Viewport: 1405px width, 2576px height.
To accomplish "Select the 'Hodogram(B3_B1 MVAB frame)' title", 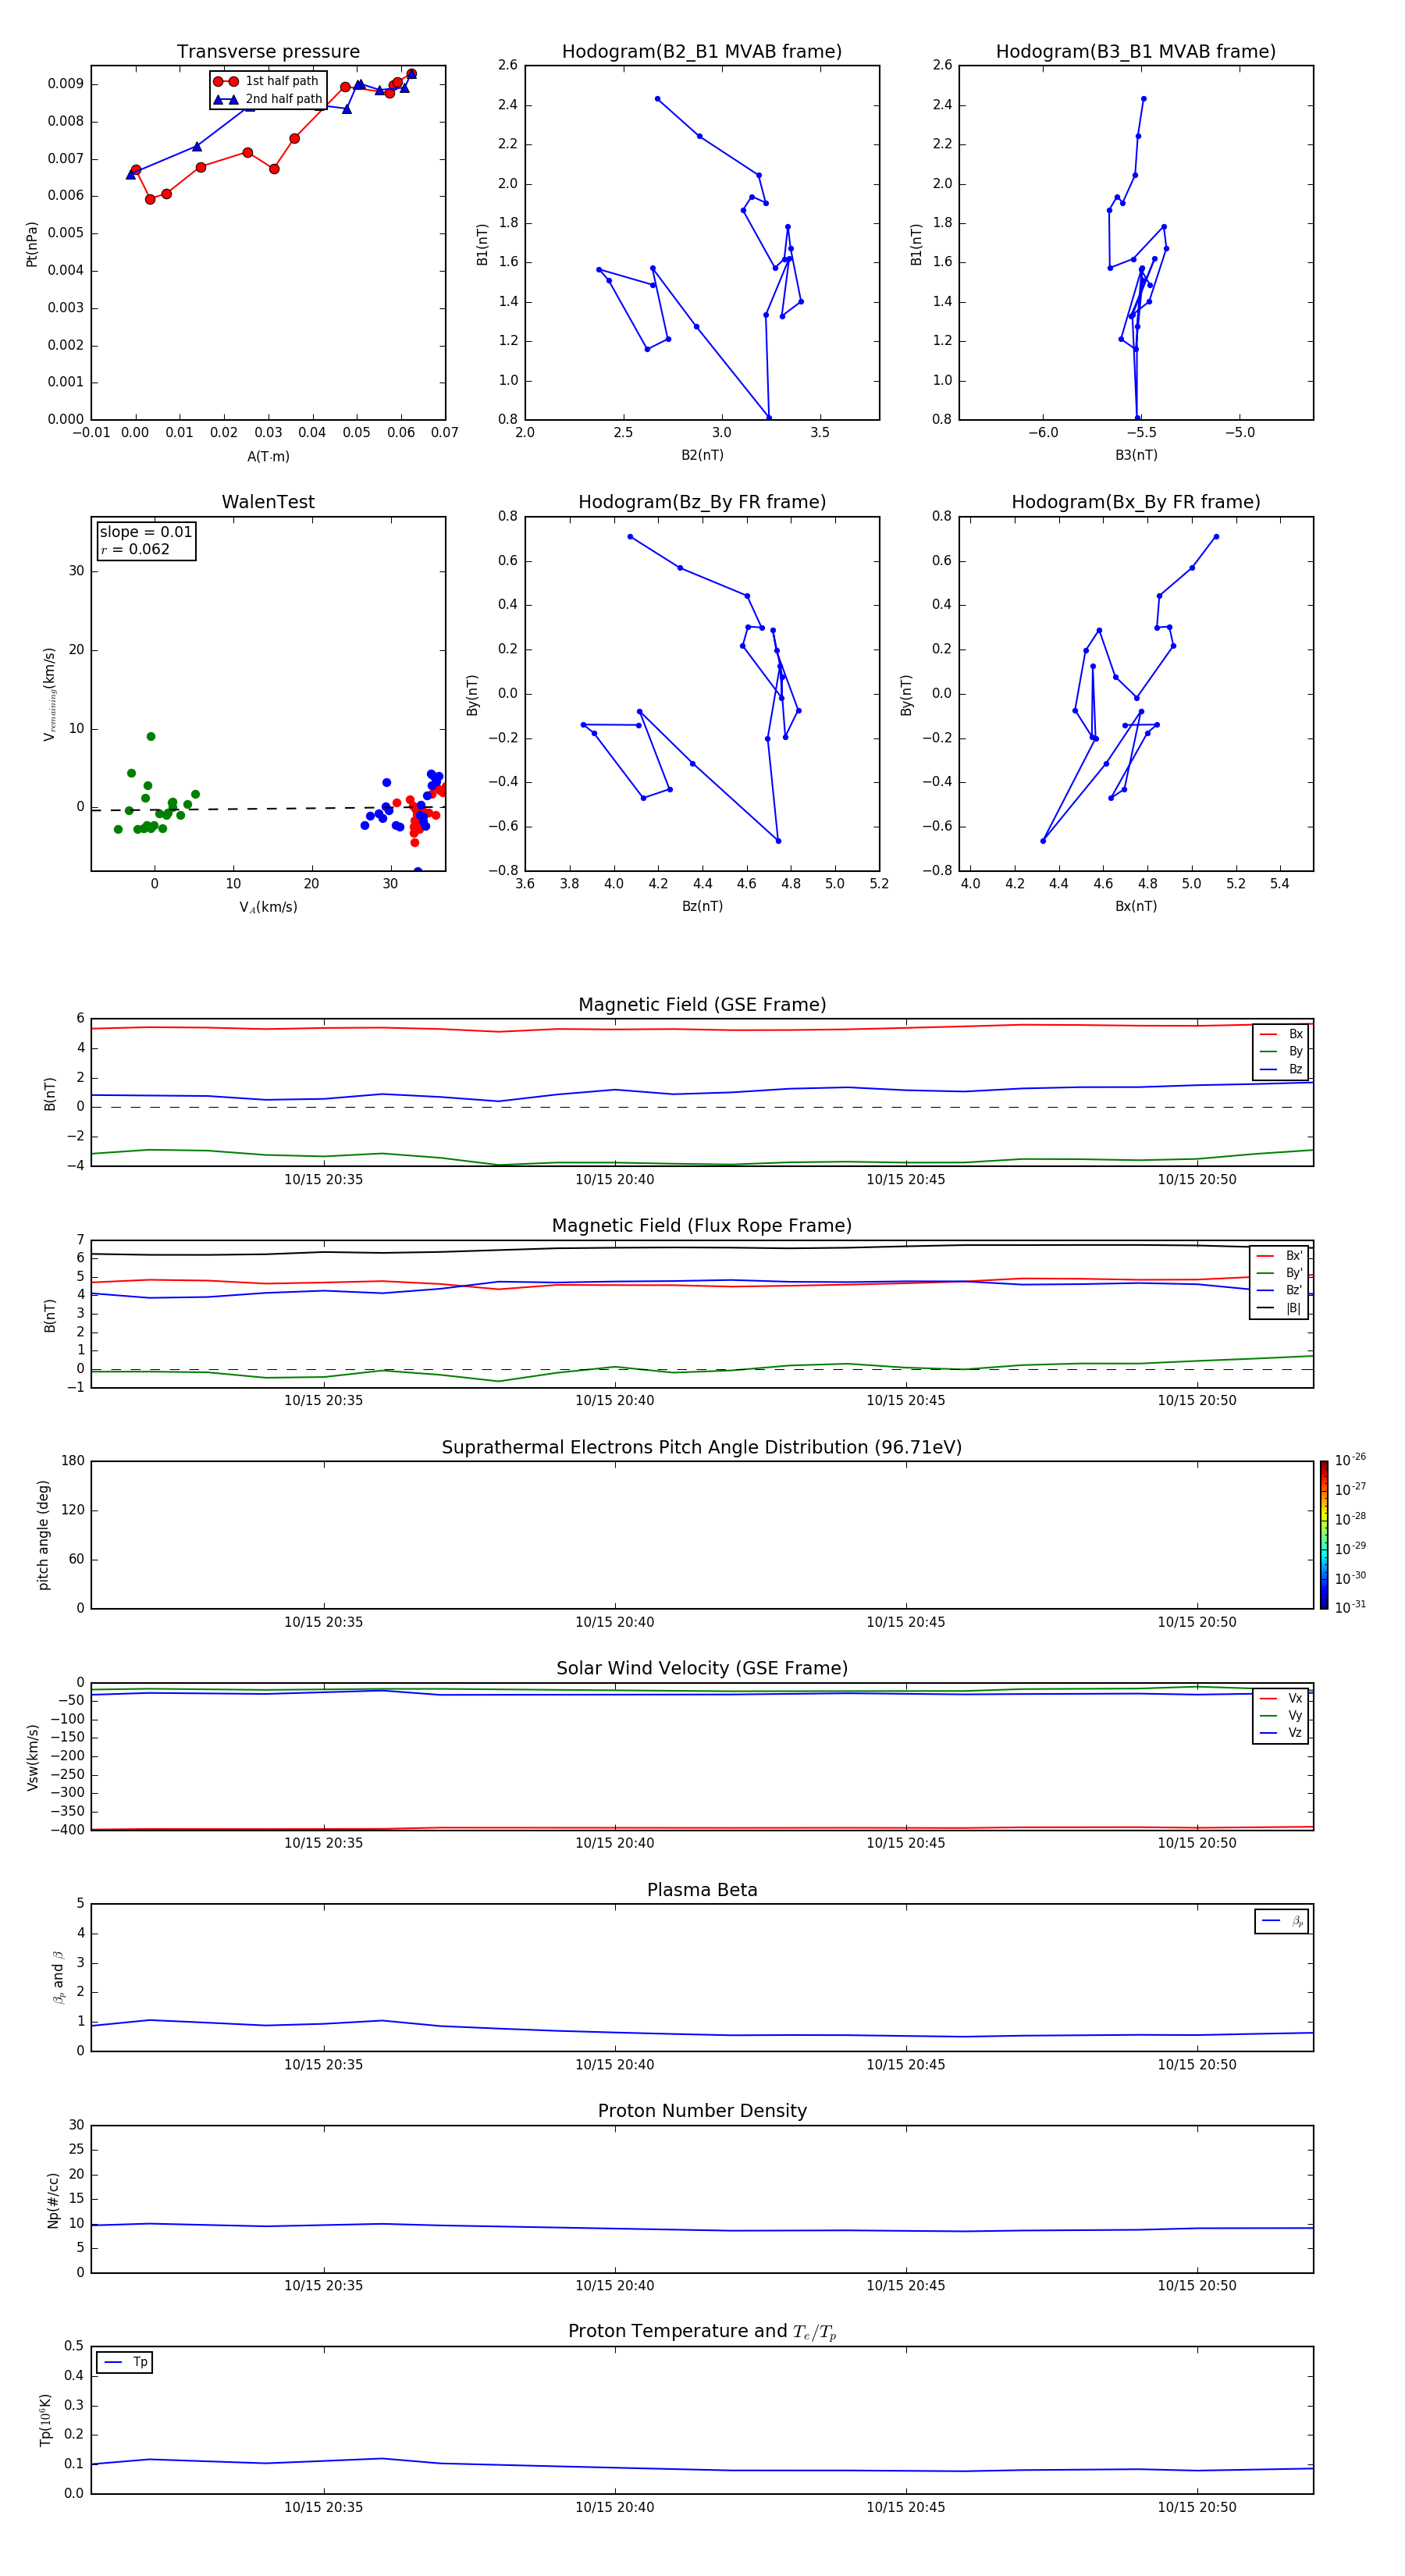I will pyautogui.click(x=1136, y=52).
